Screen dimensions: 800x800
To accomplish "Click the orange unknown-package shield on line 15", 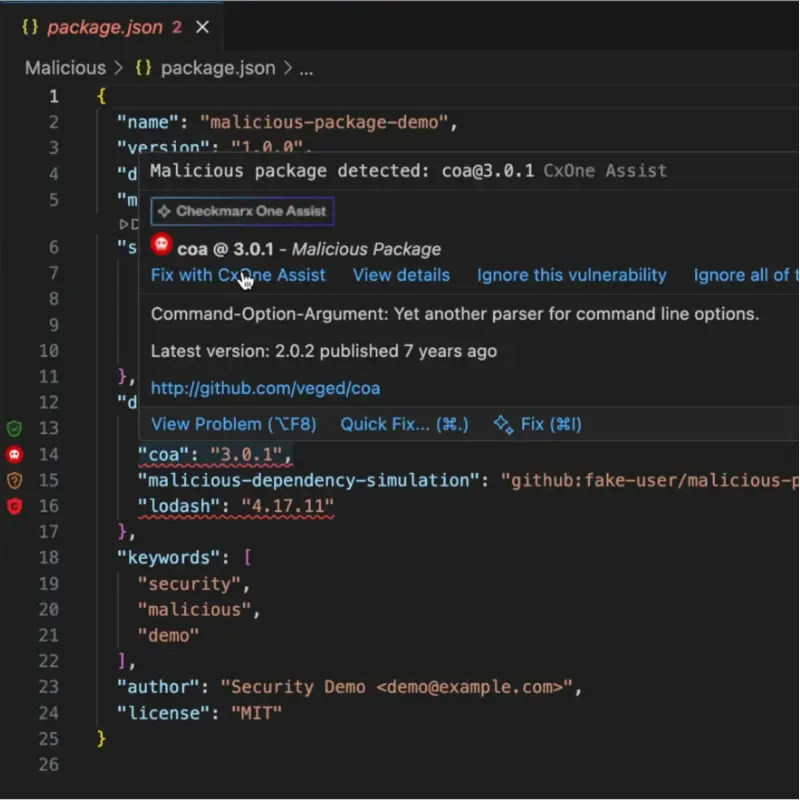I will [x=15, y=480].
